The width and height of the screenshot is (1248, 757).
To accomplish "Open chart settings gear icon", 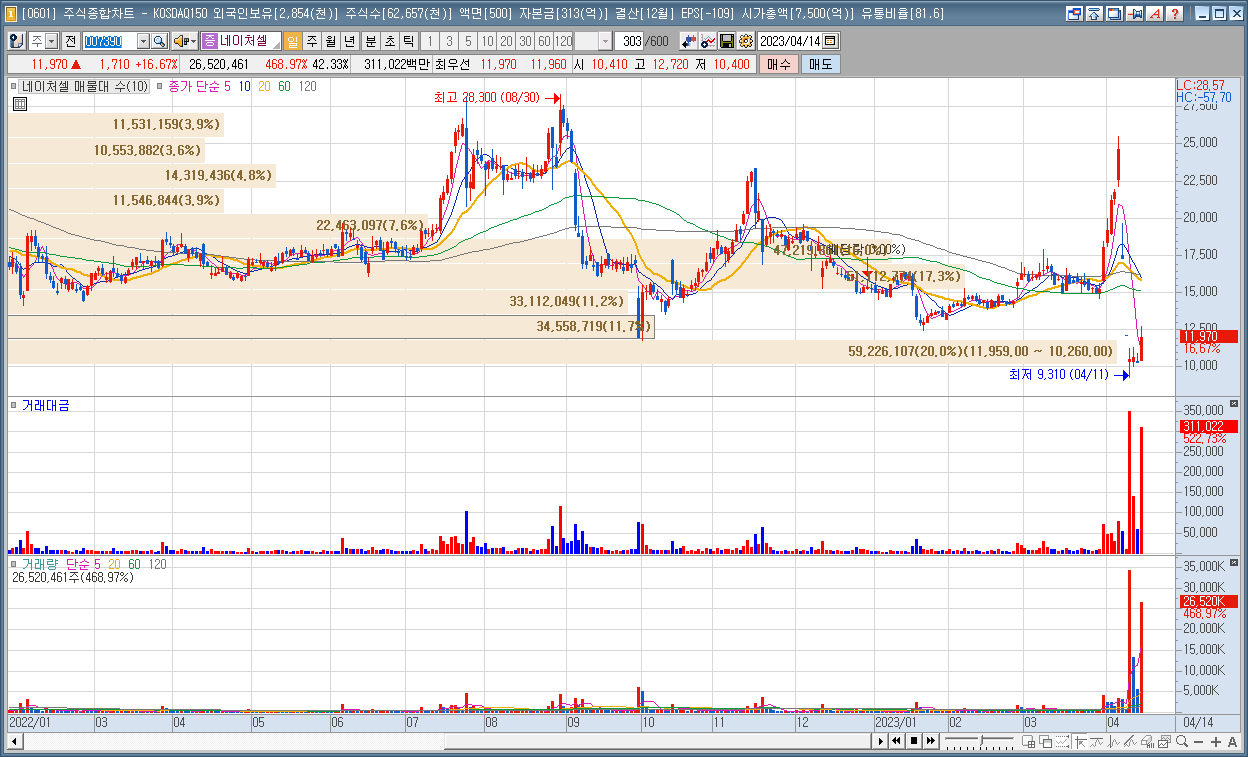I will [746, 41].
